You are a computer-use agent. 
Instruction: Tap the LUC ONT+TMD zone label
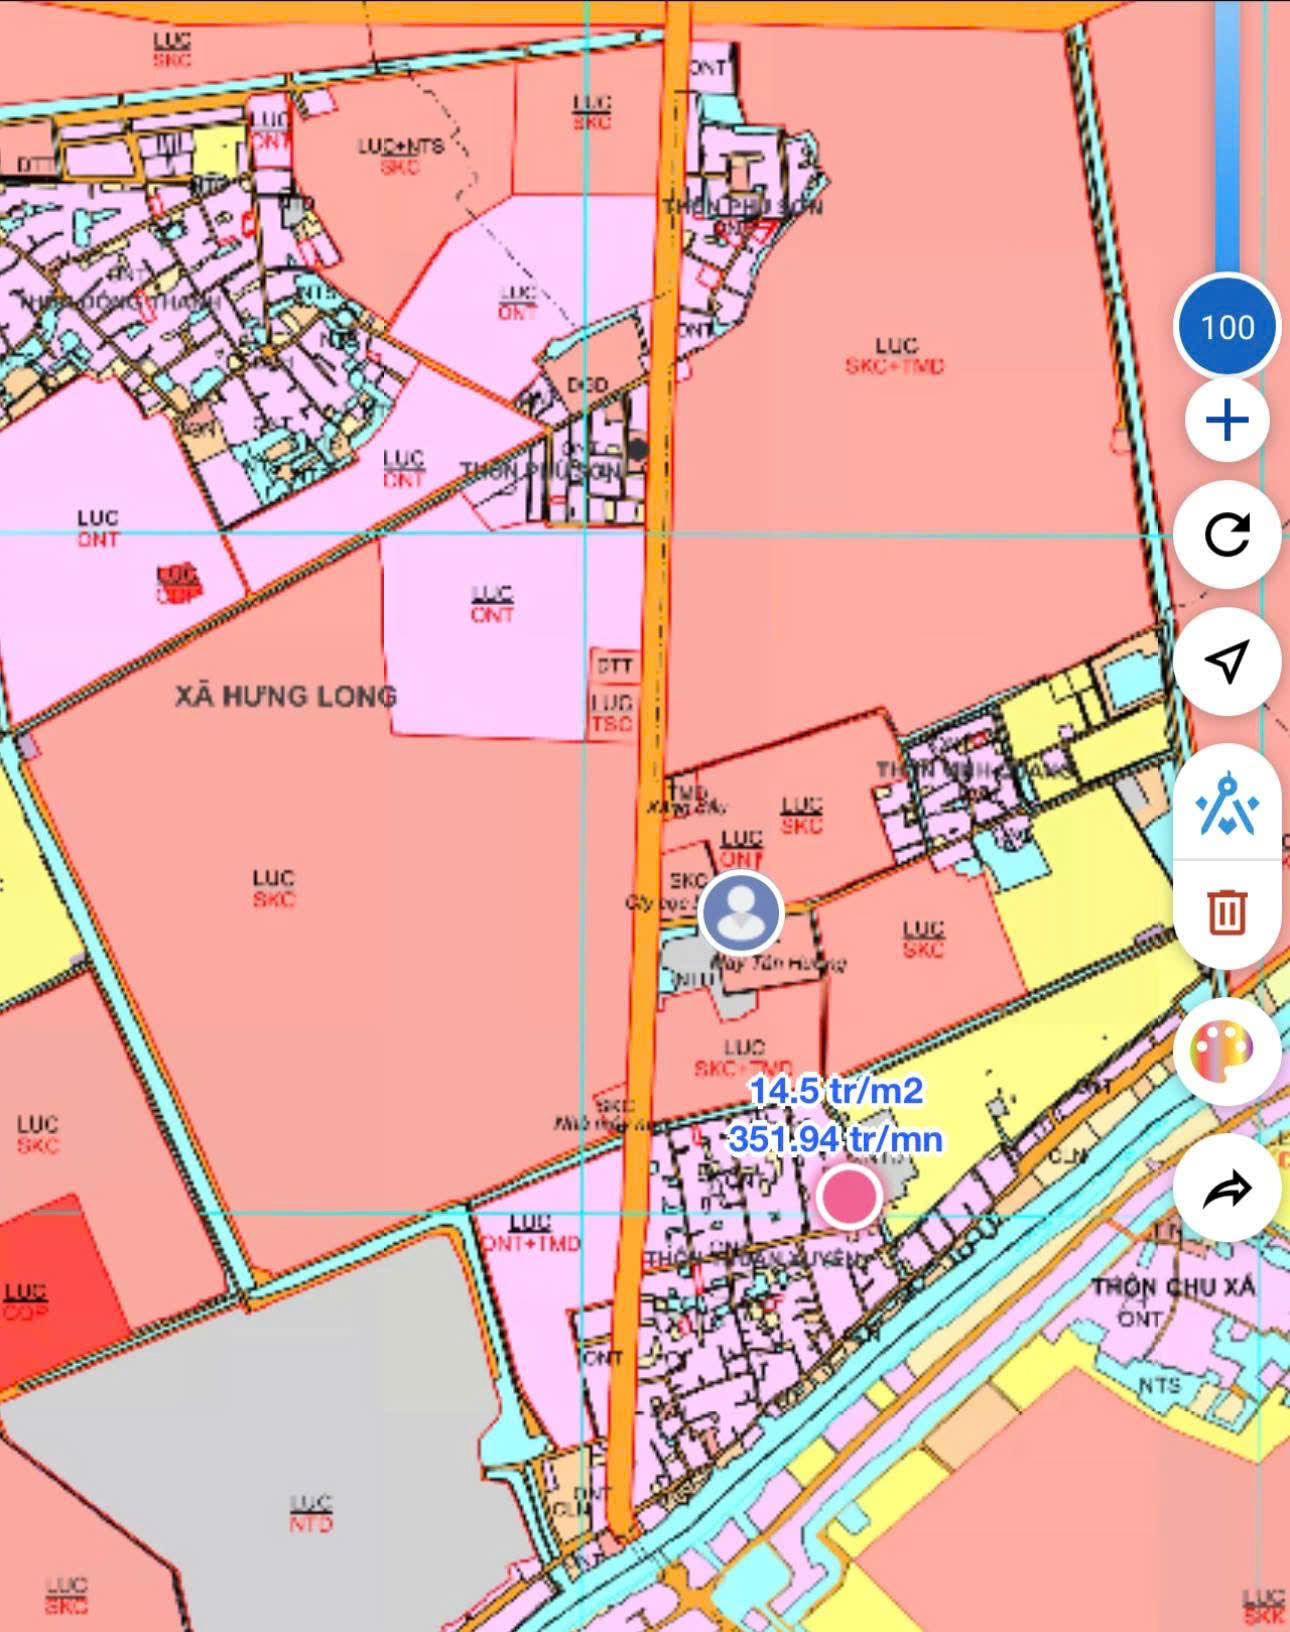point(530,1233)
